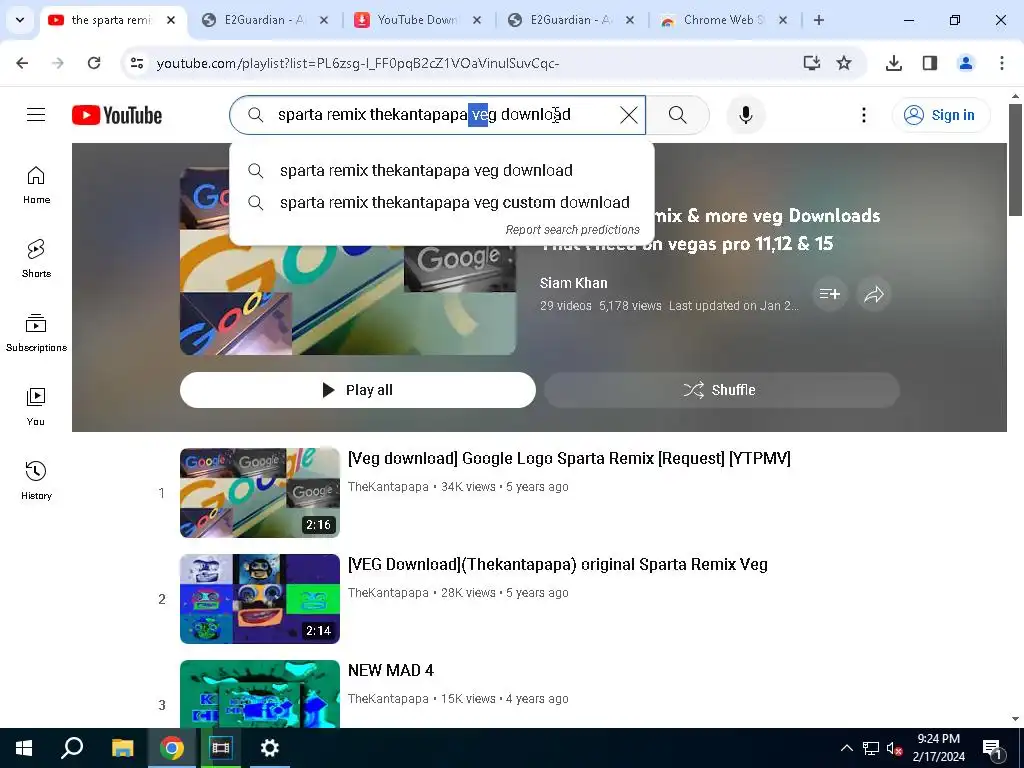Viewport: 1024px width, 768px height.
Task: Close the 'the sparta remix' tab
Action: point(170,20)
